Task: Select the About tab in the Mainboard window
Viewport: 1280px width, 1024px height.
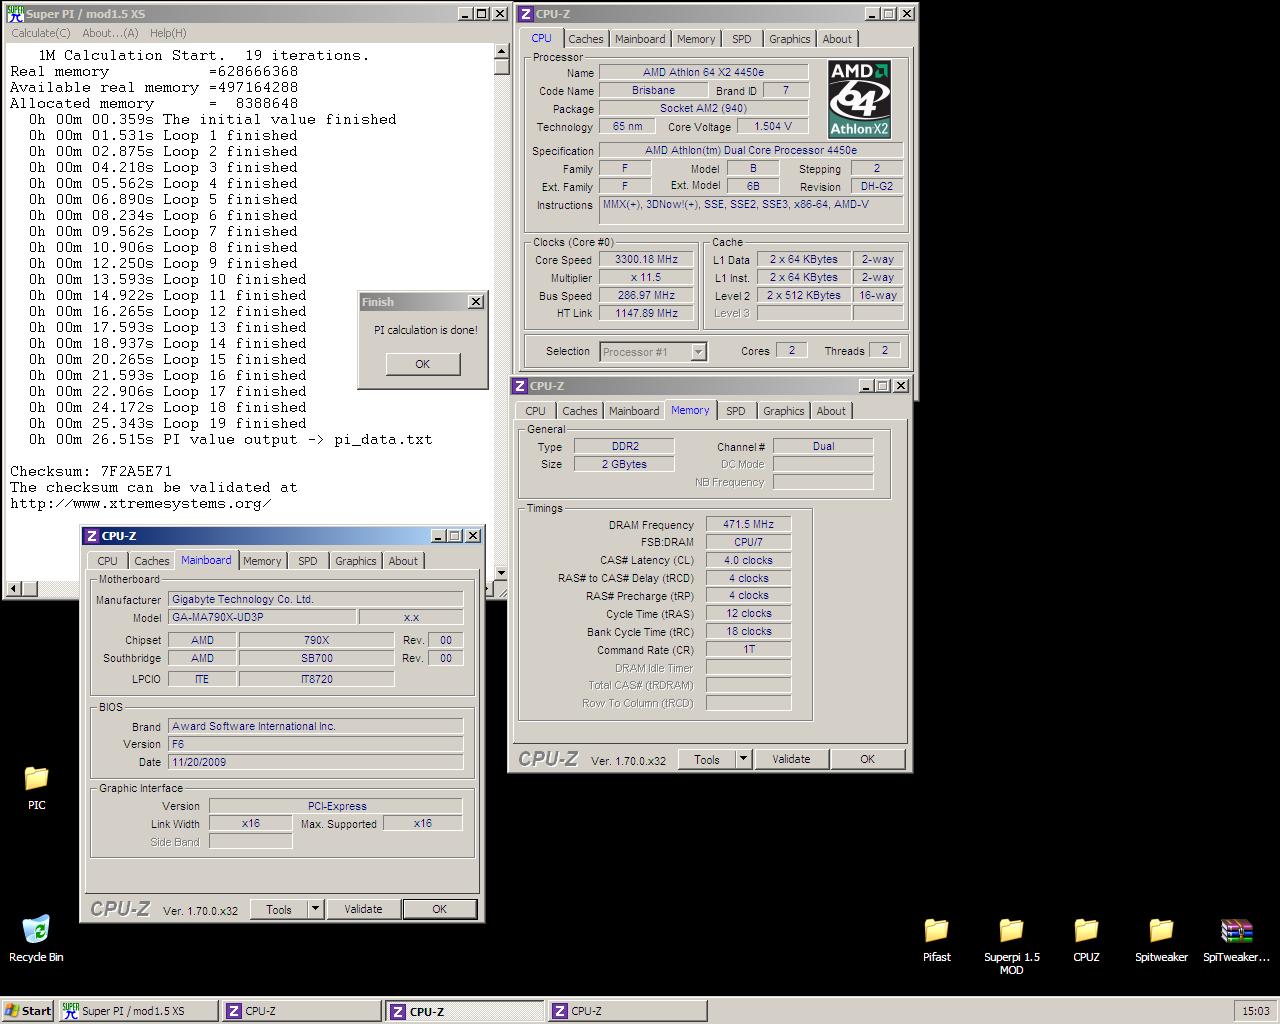Action: (404, 561)
